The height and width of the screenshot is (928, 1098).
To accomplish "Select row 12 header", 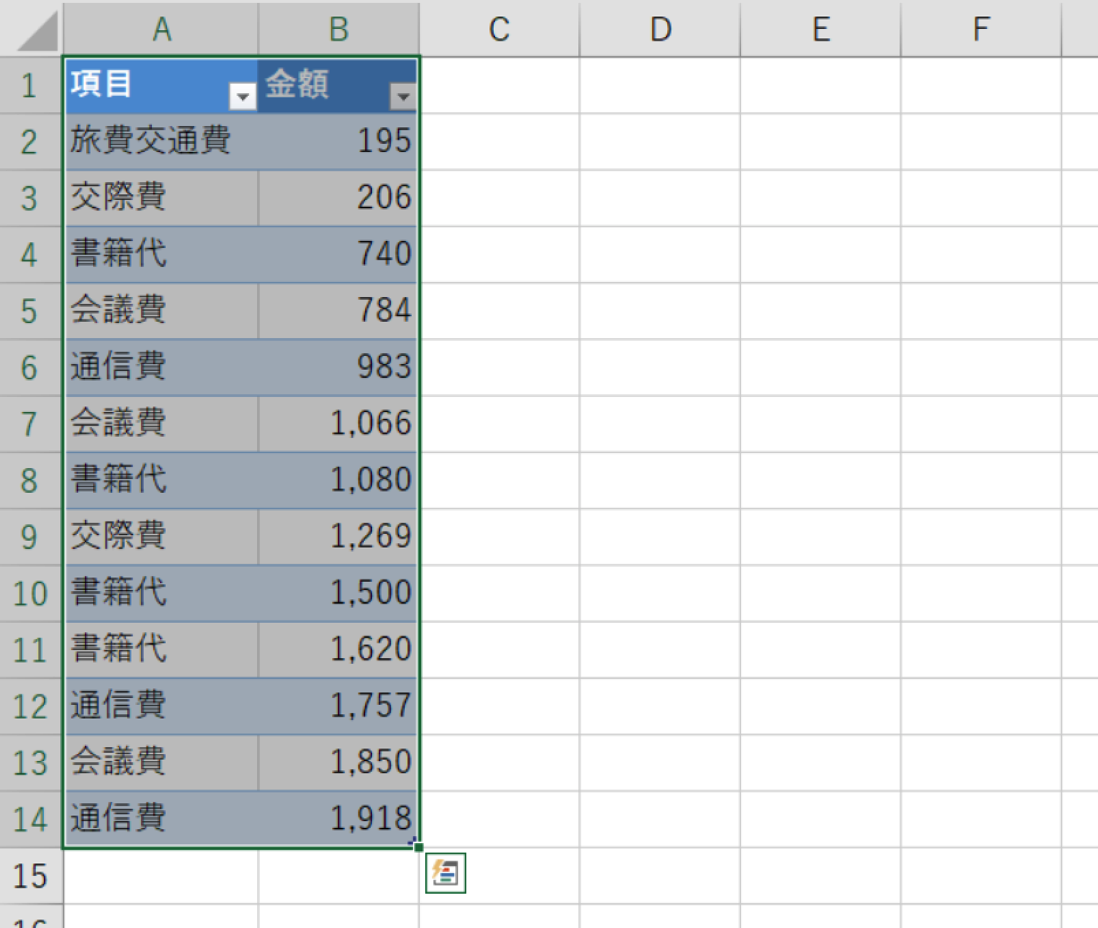I will tap(30, 707).
